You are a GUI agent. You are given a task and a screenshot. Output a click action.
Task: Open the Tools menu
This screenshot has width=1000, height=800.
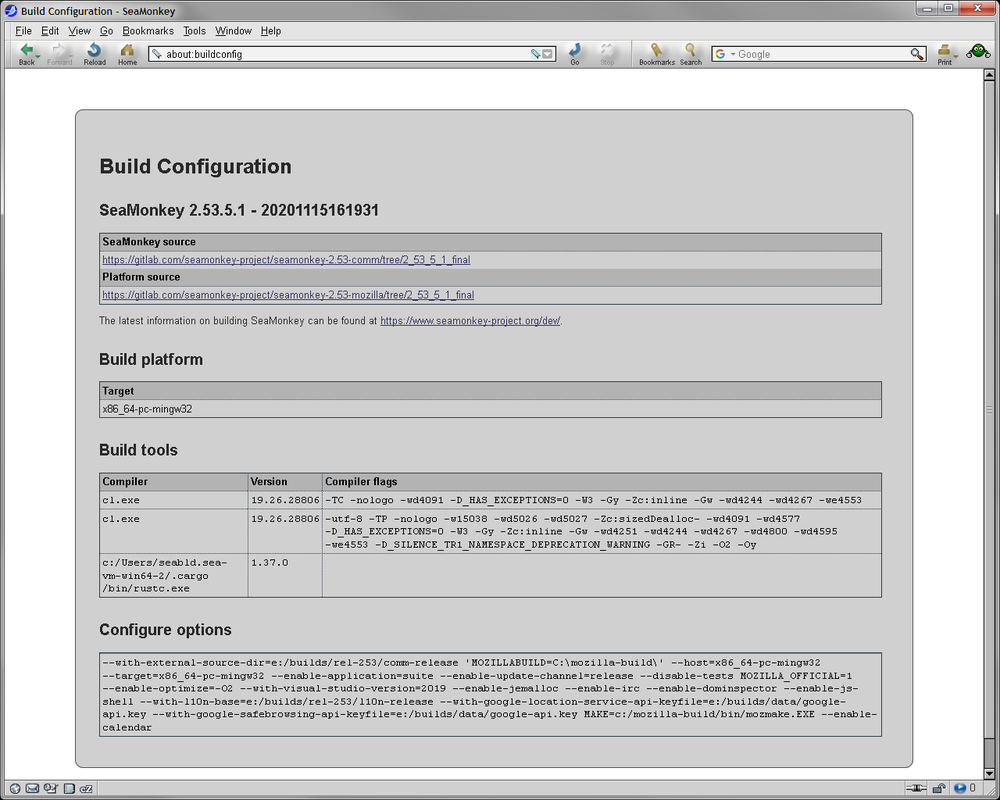tap(195, 31)
